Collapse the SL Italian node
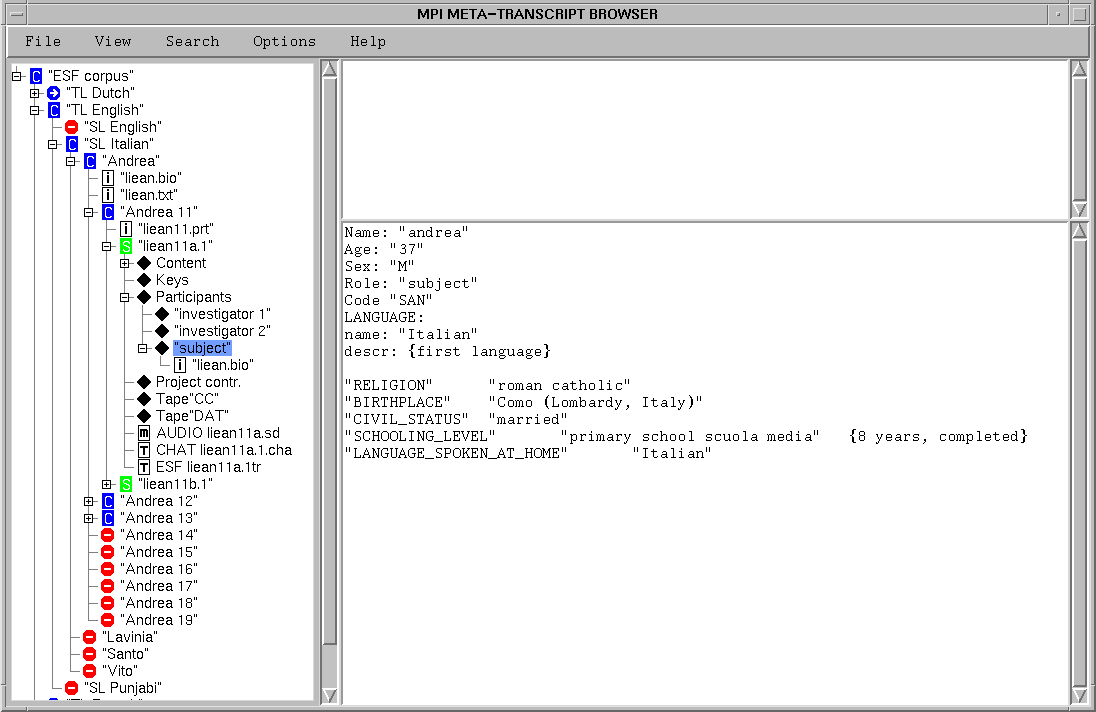The width and height of the screenshot is (1096, 712). (x=53, y=144)
